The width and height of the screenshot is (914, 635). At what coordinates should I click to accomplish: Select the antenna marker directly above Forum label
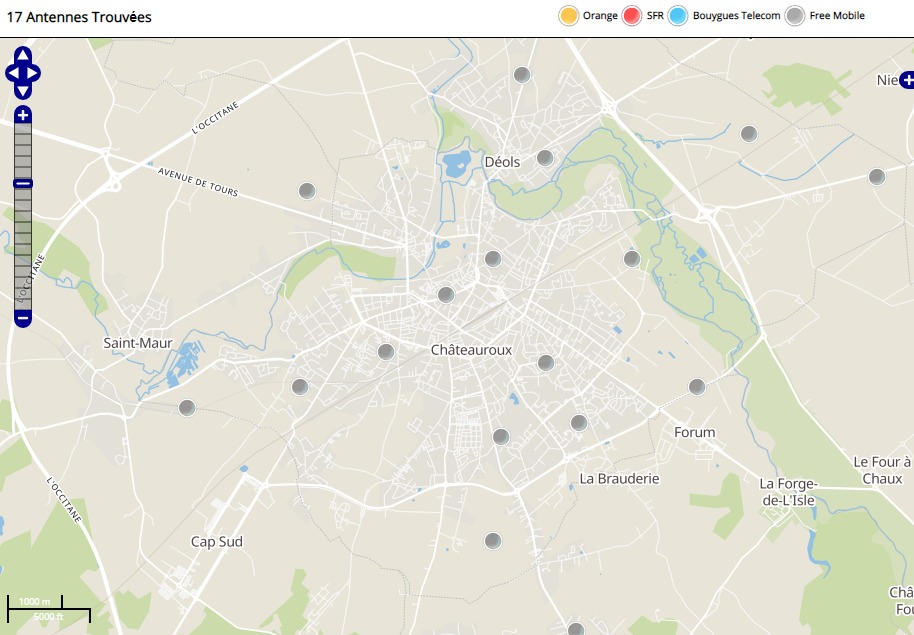(x=697, y=387)
